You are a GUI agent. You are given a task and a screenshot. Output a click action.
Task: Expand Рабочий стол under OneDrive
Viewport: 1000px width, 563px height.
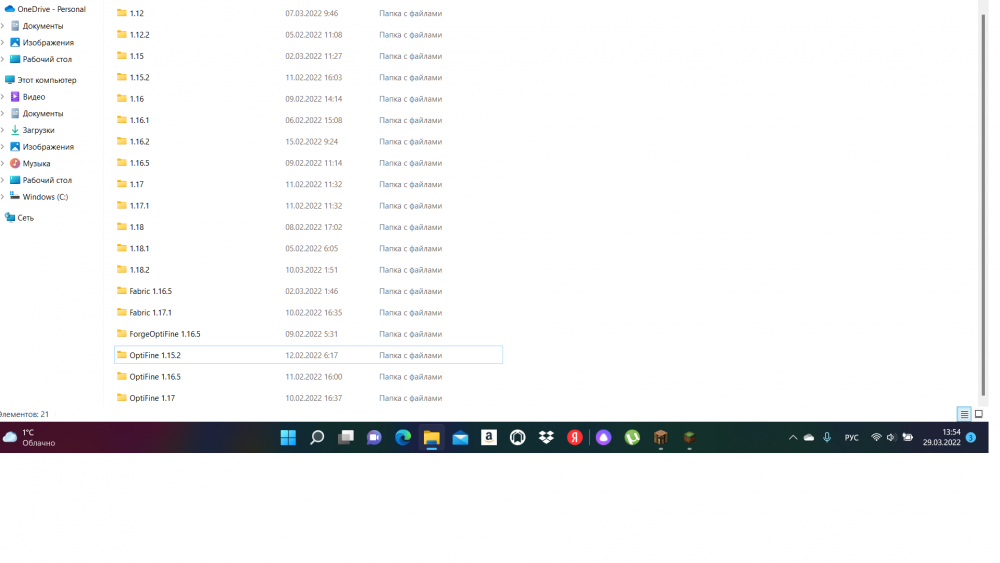[x=3, y=59]
